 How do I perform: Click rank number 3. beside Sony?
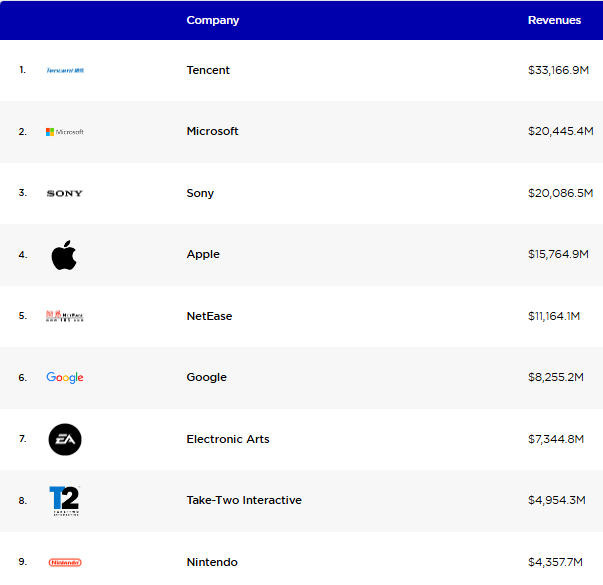23,193
